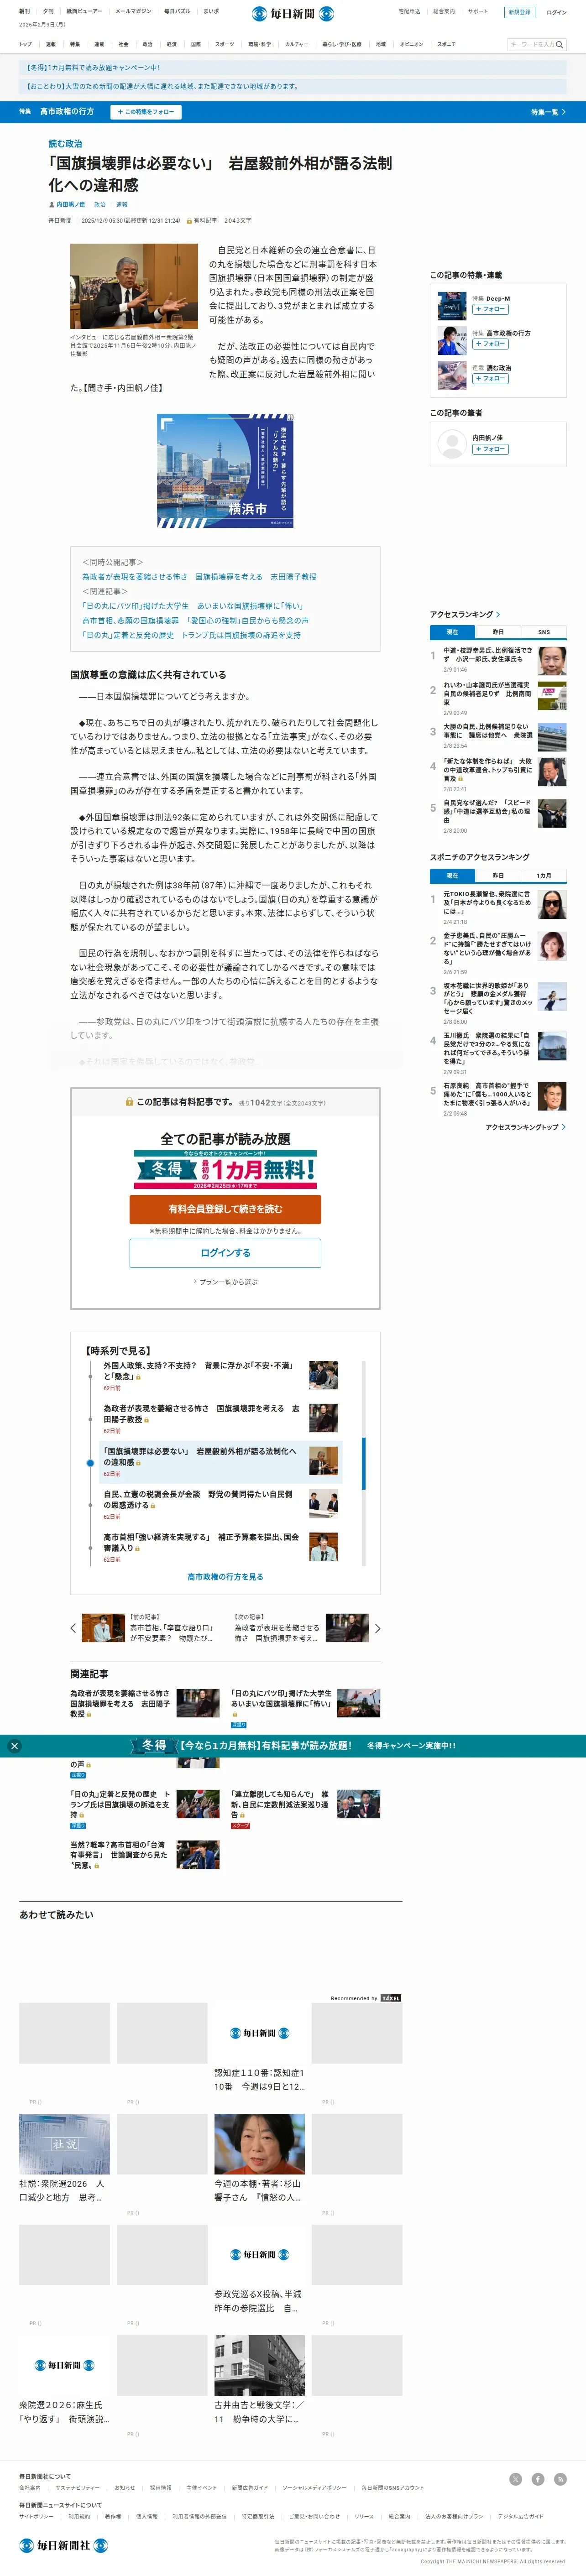This screenshot has height=2576, width=586.
Task: Switch スポニチ ranking to 1カ月 tab
Action: [x=544, y=875]
